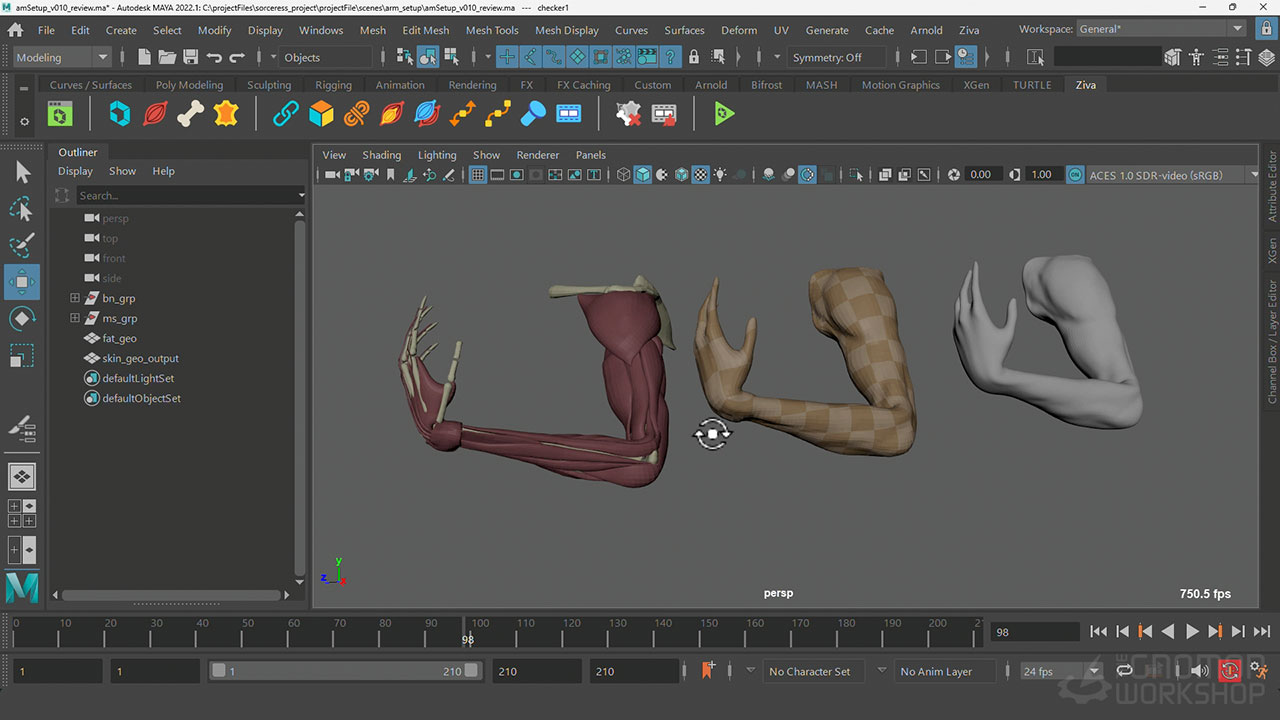Select fat_geo in the Outliner

coord(119,338)
